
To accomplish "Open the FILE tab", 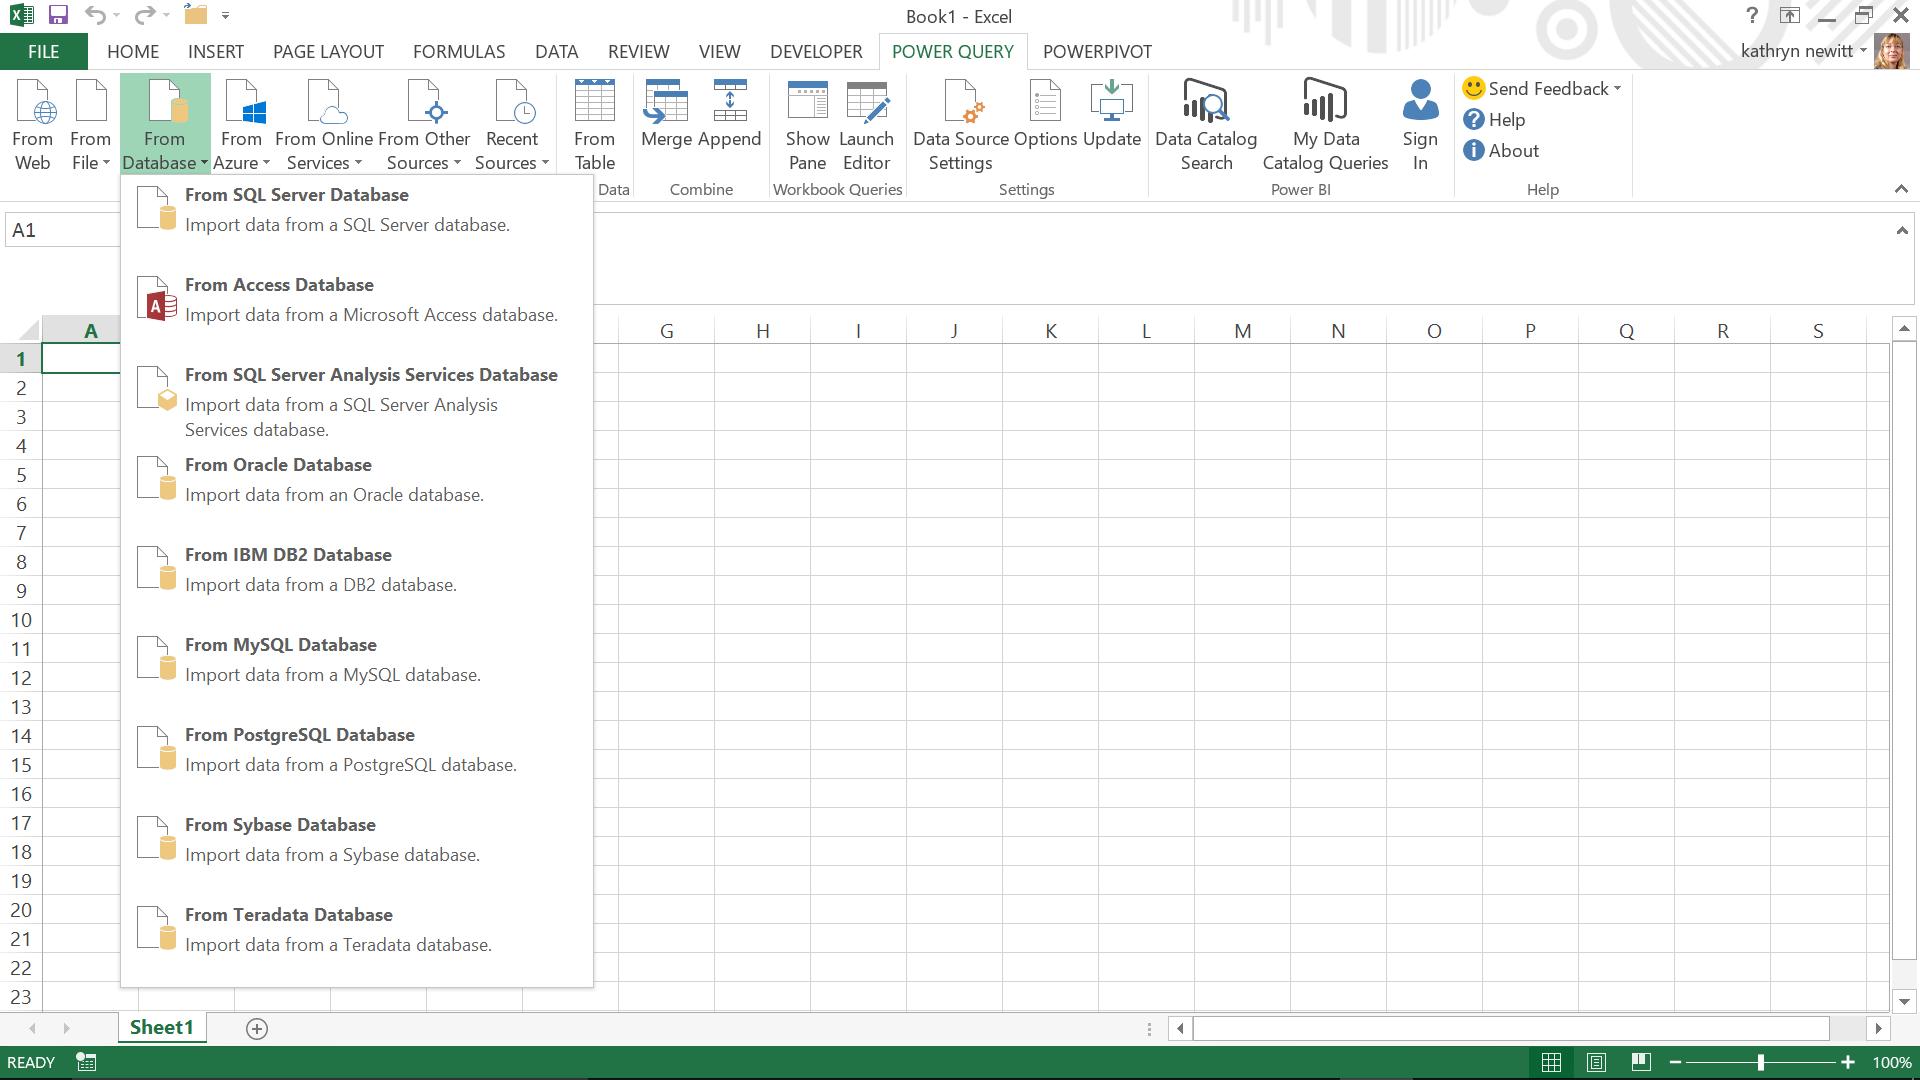I will tap(43, 52).
